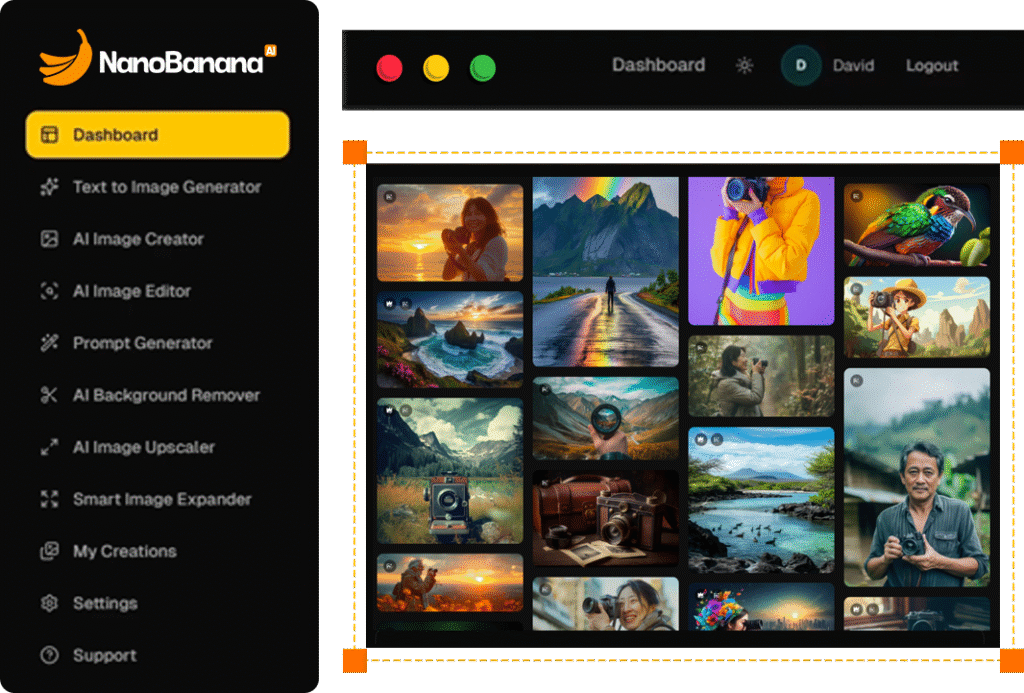Screen dimensions: 1024x693
Task: Click the AI Background Remover scissors icon
Action: tap(49, 395)
